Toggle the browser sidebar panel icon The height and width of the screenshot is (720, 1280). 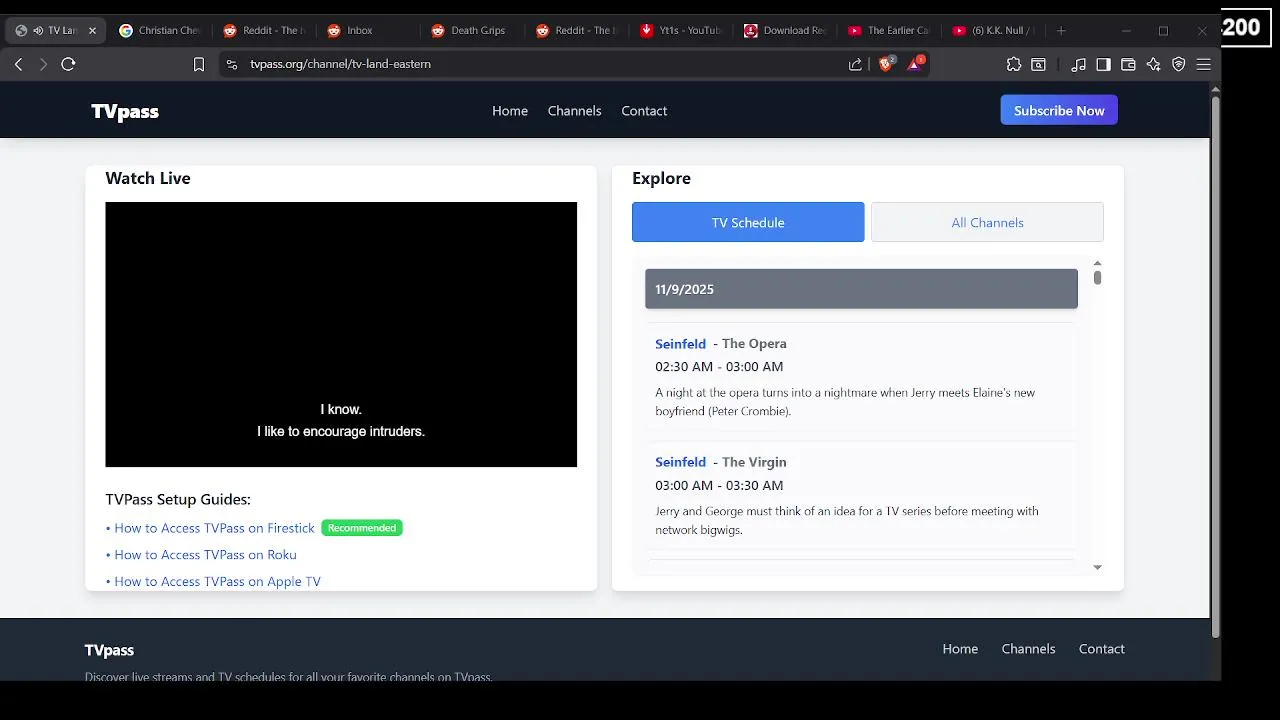coord(1103,64)
